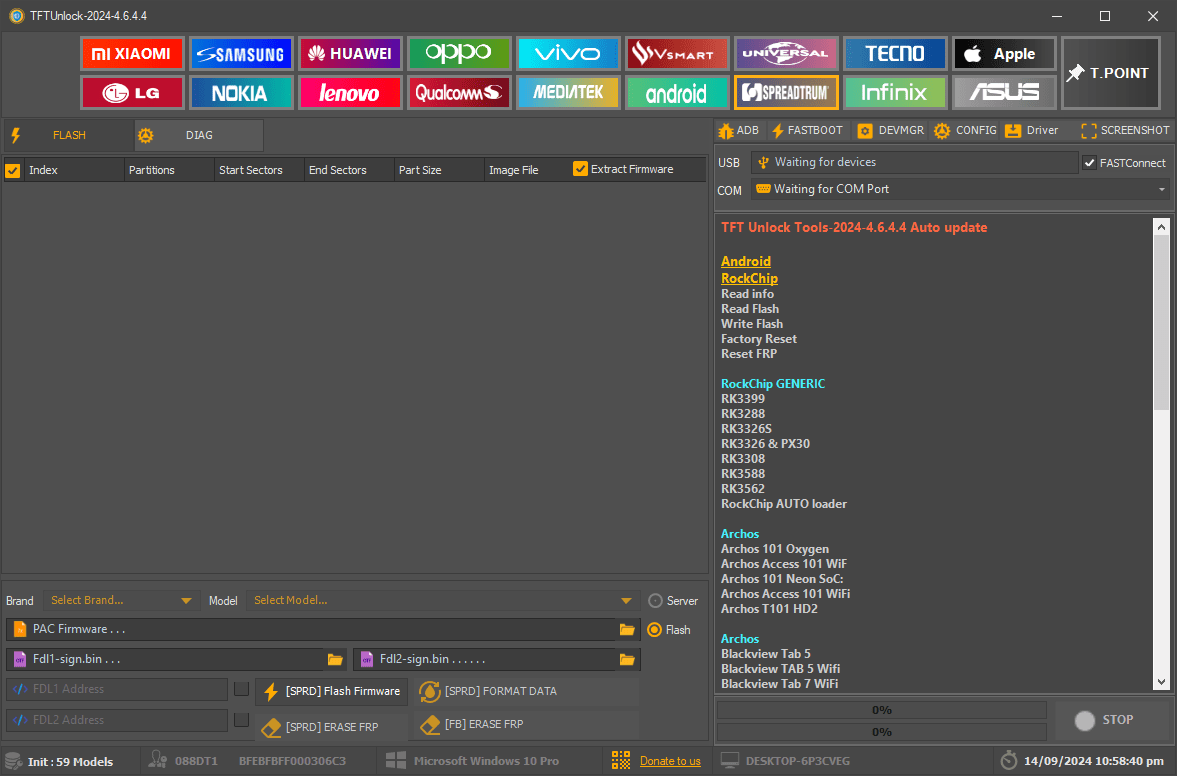
Task: Open the DEVMGR device manager
Action: point(892,131)
